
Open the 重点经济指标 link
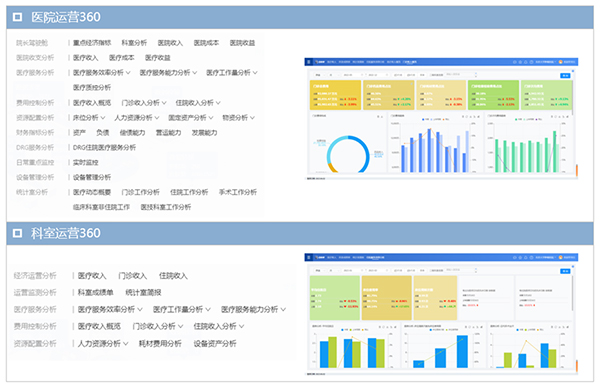pos(92,43)
